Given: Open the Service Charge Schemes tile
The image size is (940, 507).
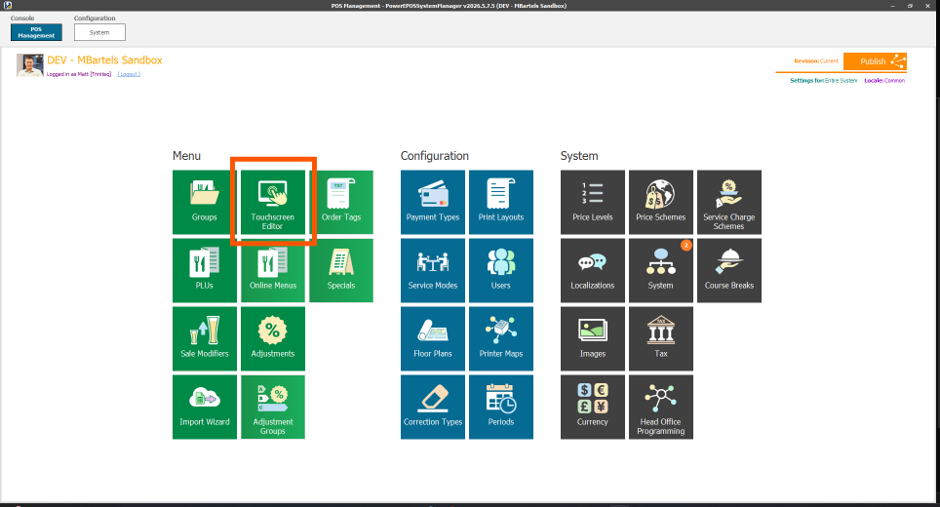Looking at the screenshot, I should [x=730, y=202].
